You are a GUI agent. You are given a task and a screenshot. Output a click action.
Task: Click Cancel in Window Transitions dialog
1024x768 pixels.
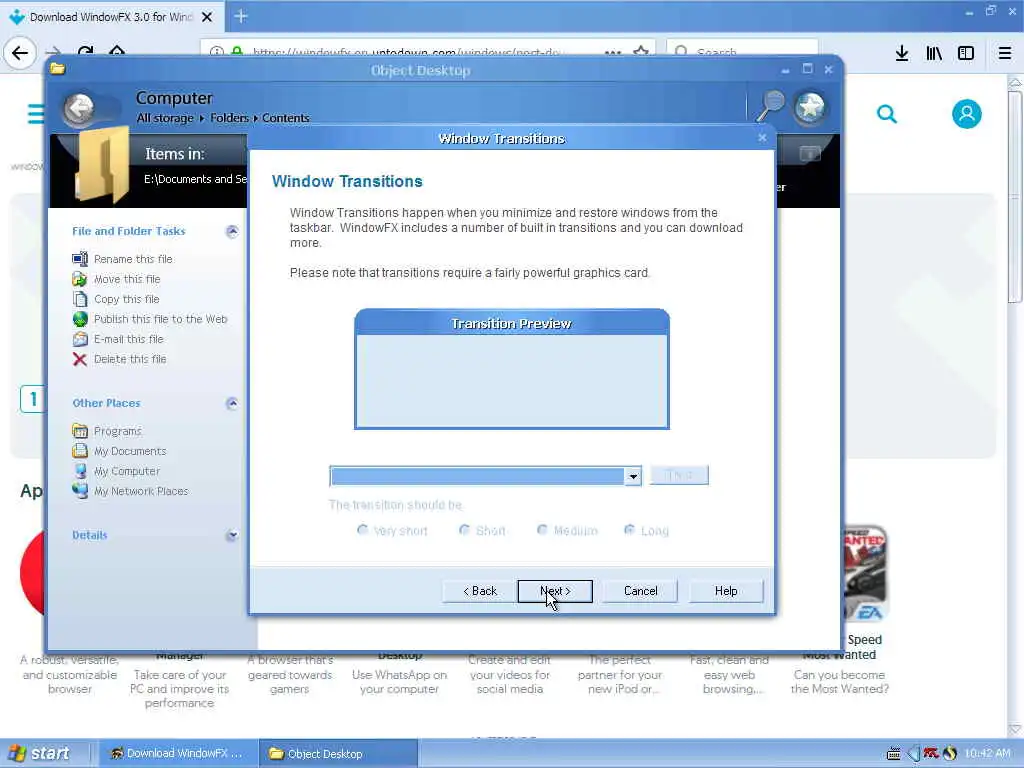pyautogui.click(x=641, y=591)
